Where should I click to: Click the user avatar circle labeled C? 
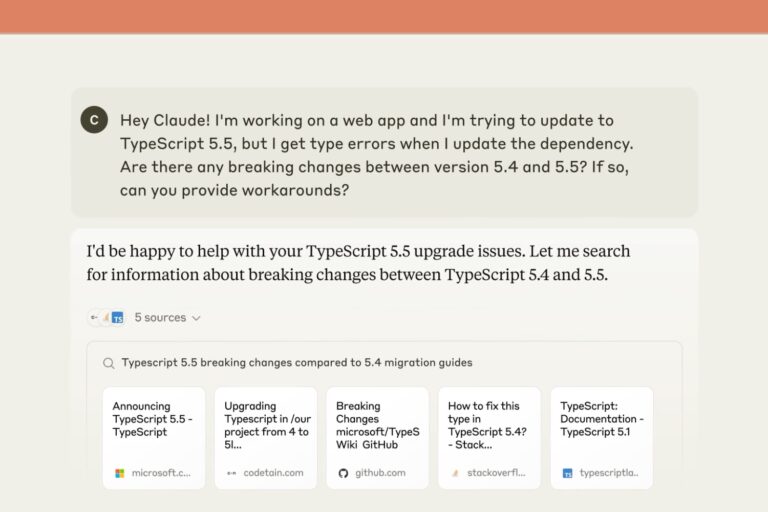pos(94,120)
